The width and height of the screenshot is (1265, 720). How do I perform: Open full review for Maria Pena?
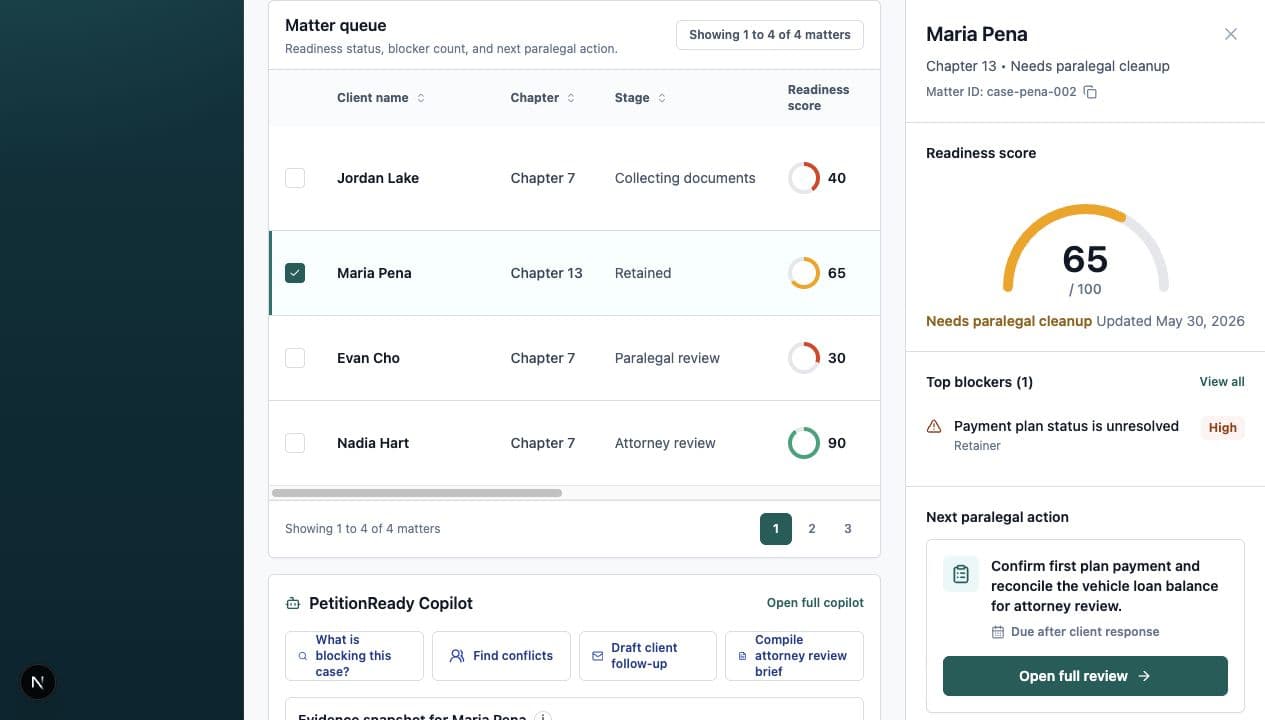tap(1085, 676)
